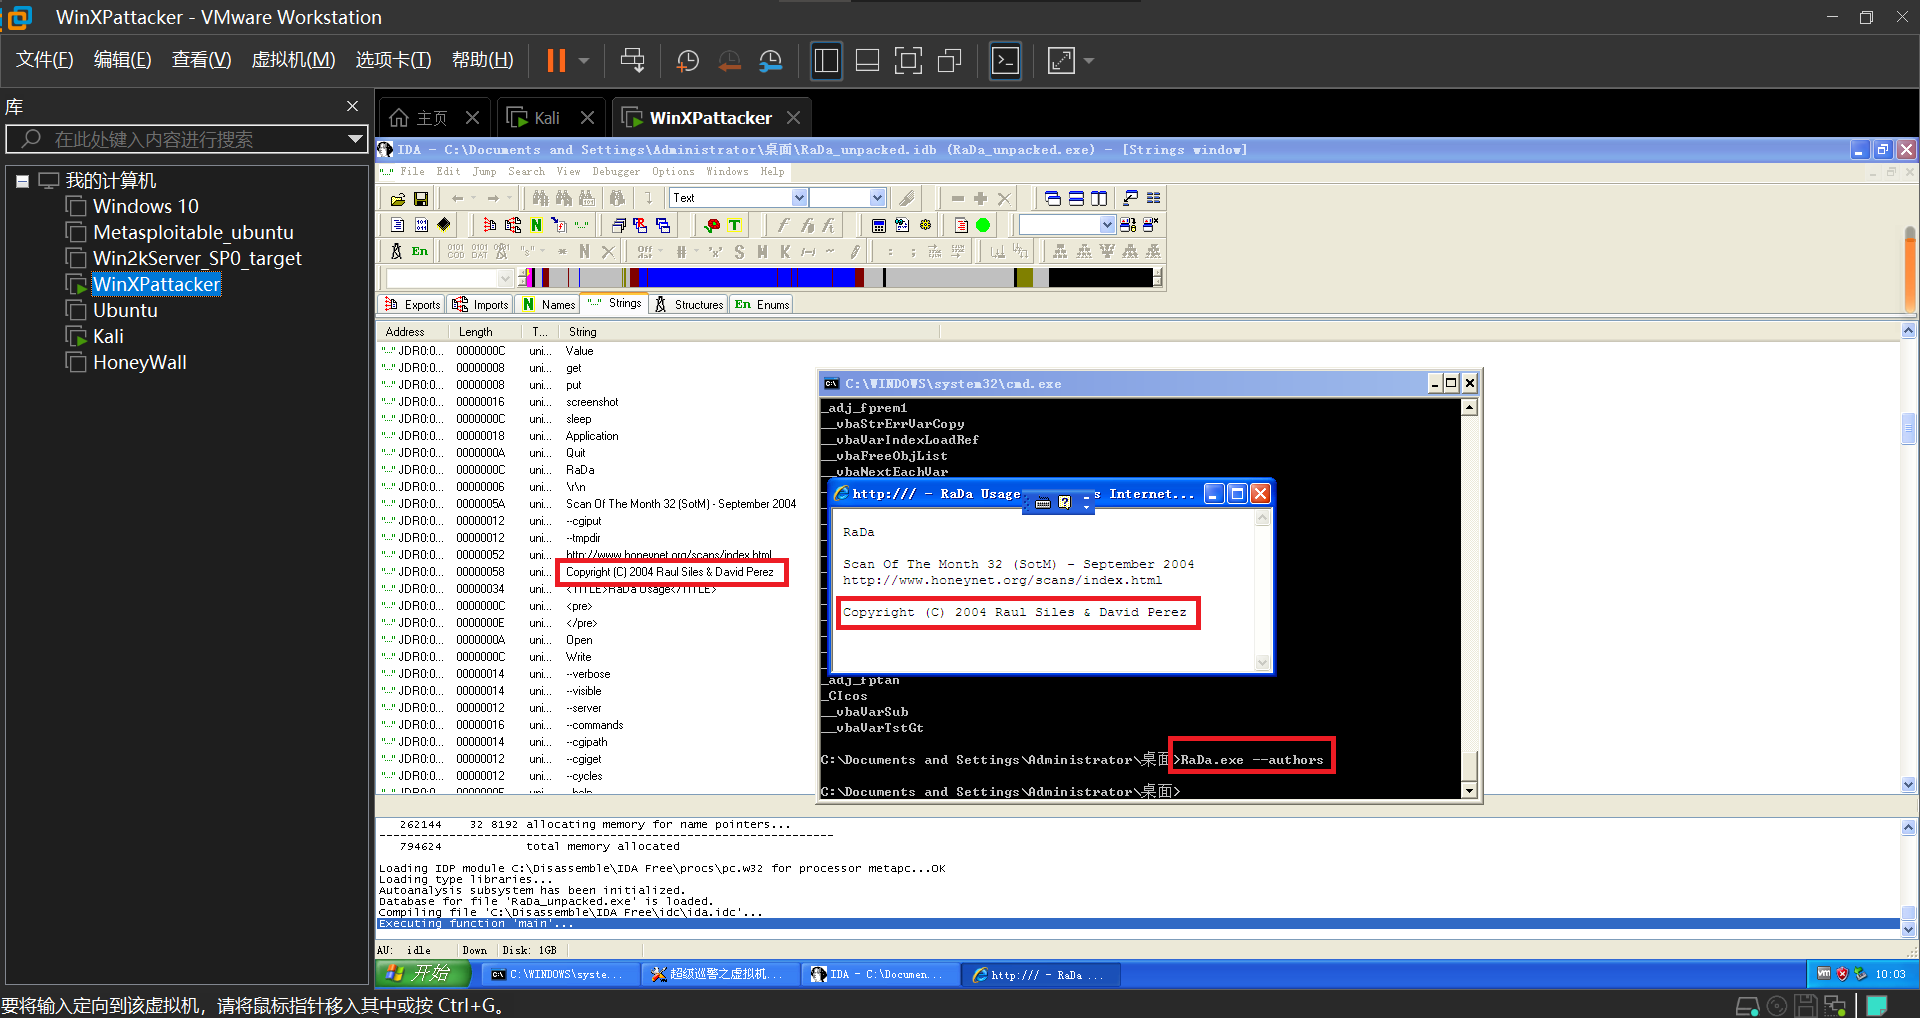Click cmd.exe taskbar button
The image size is (1920, 1018).
coord(558,974)
